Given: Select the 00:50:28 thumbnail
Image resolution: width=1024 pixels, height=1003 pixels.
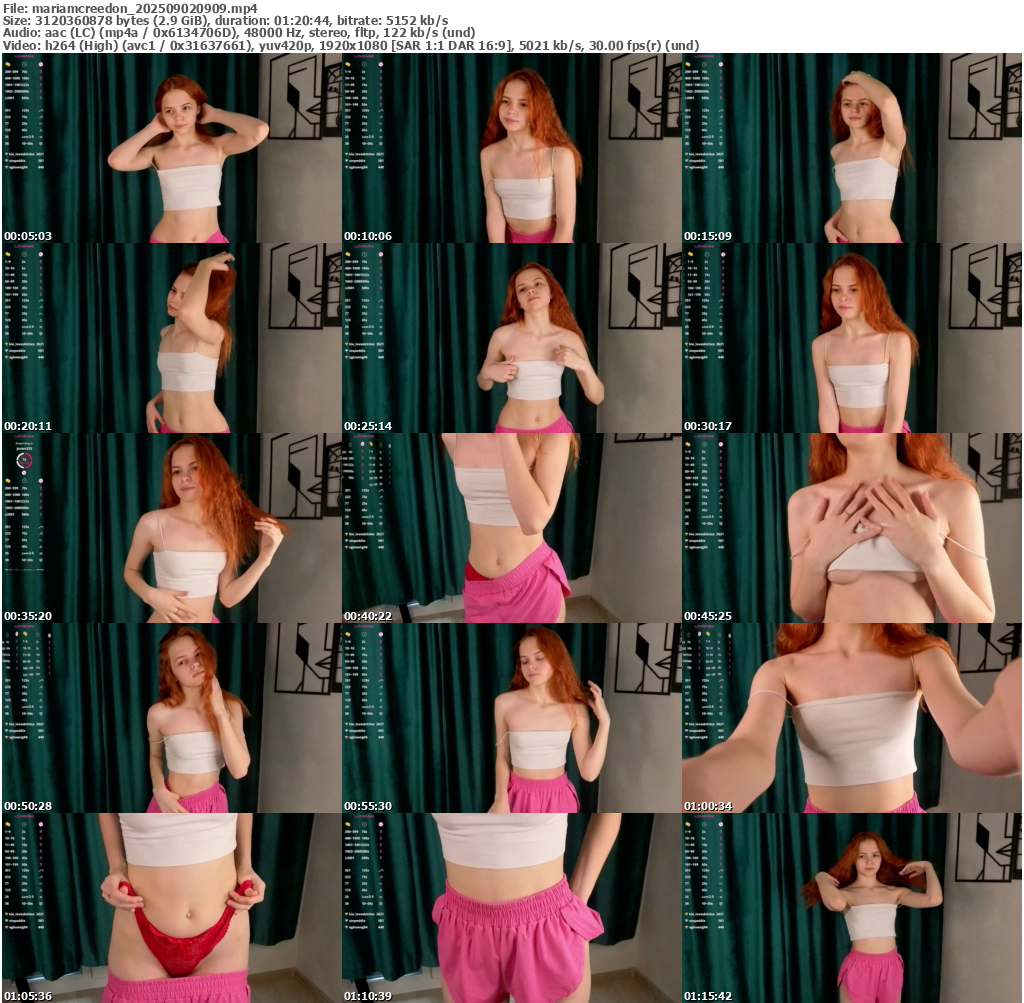Looking at the screenshot, I should coord(171,718).
